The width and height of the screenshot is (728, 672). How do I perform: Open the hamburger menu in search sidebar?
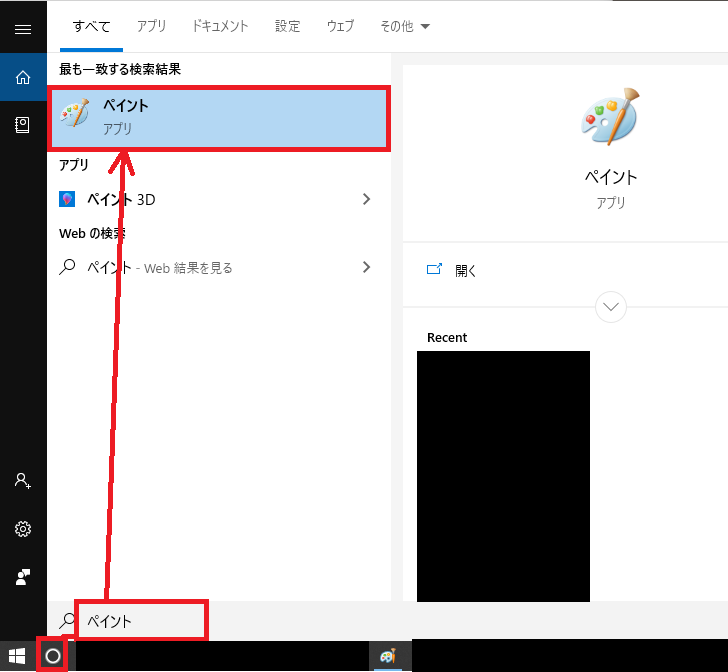(x=23, y=29)
